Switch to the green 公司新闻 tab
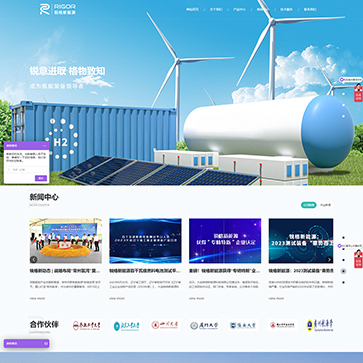Screen dimensions: 363x363 pyautogui.click(x=308, y=205)
